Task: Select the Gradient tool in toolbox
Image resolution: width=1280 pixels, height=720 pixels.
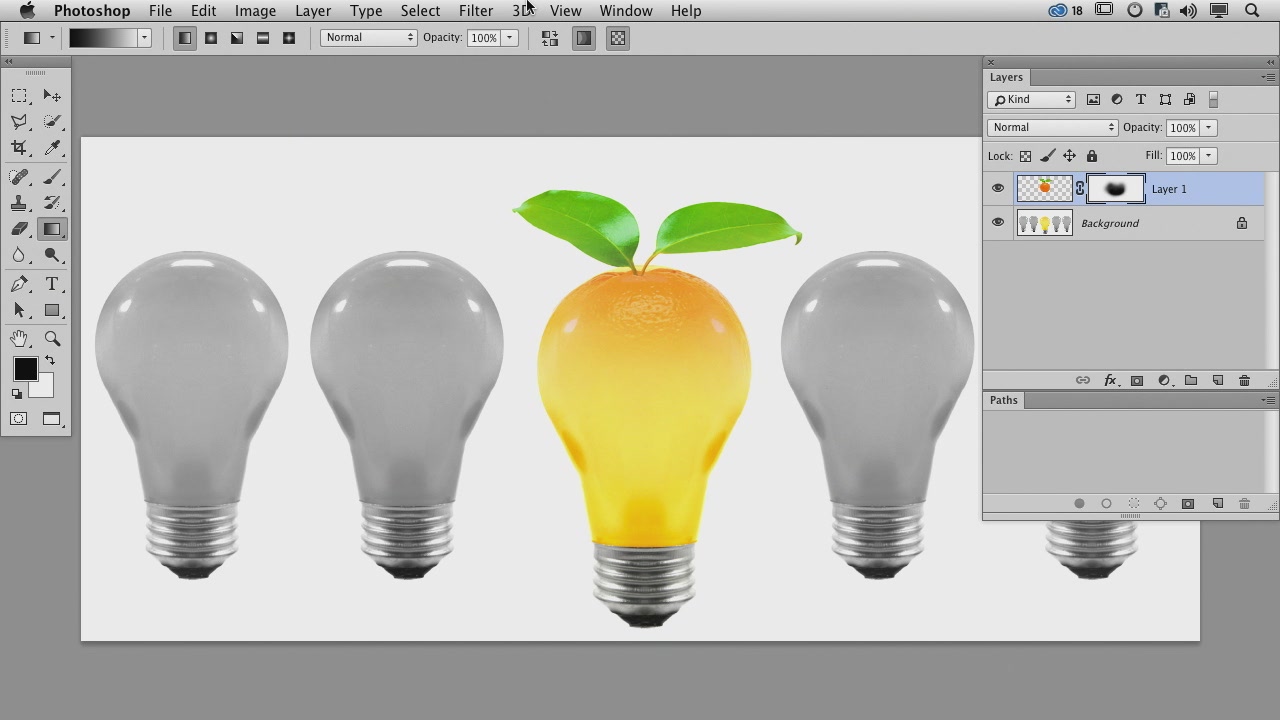Action: pyautogui.click(x=52, y=229)
